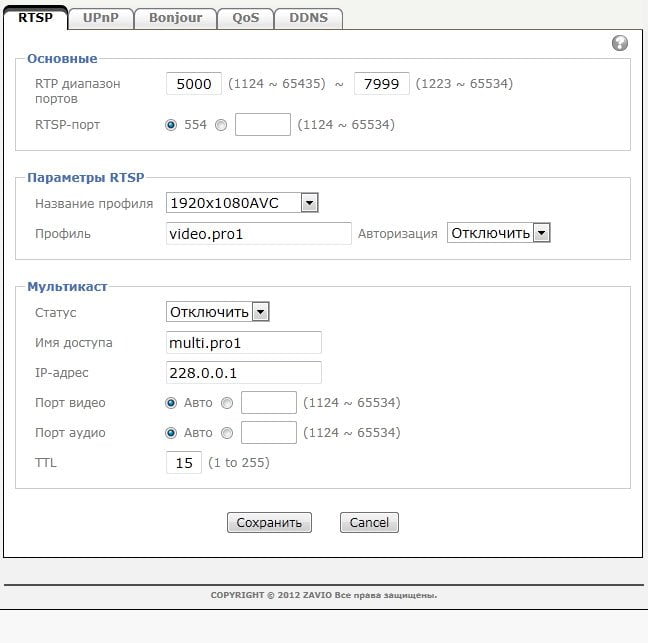The width and height of the screenshot is (648, 643).
Task: Click the TTL field showing 15
Action: tap(184, 463)
